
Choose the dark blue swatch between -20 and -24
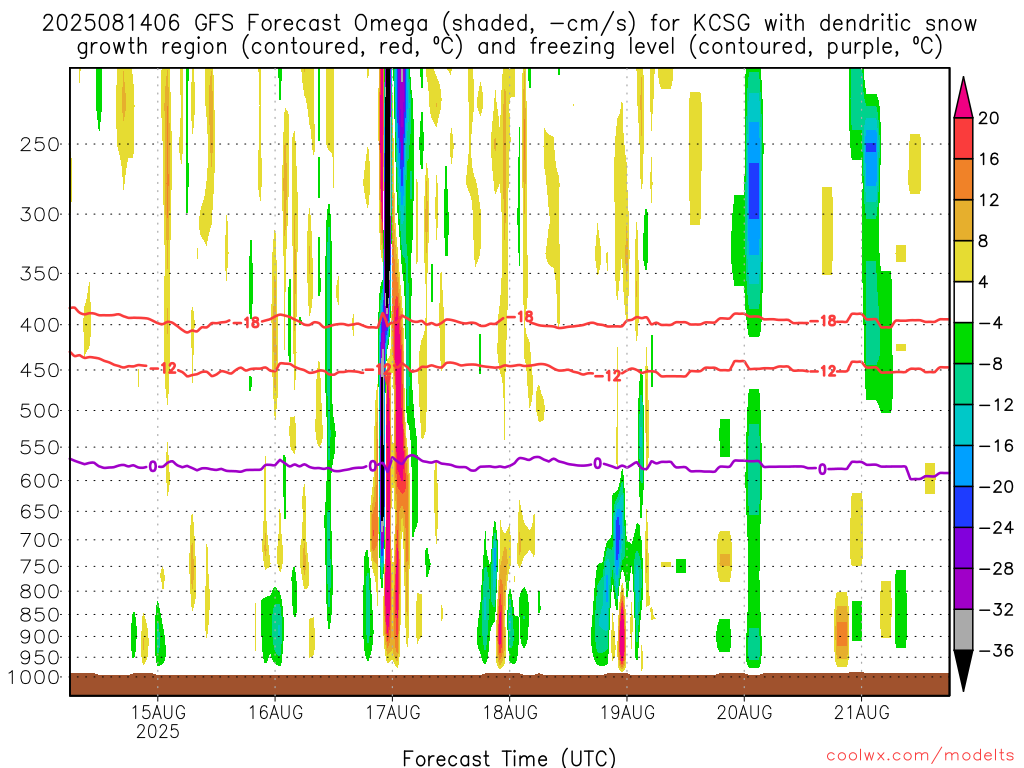click(963, 507)
